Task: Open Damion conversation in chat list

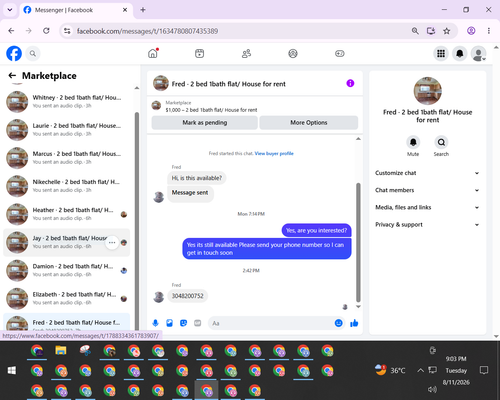Action: [x=67, y=270]
